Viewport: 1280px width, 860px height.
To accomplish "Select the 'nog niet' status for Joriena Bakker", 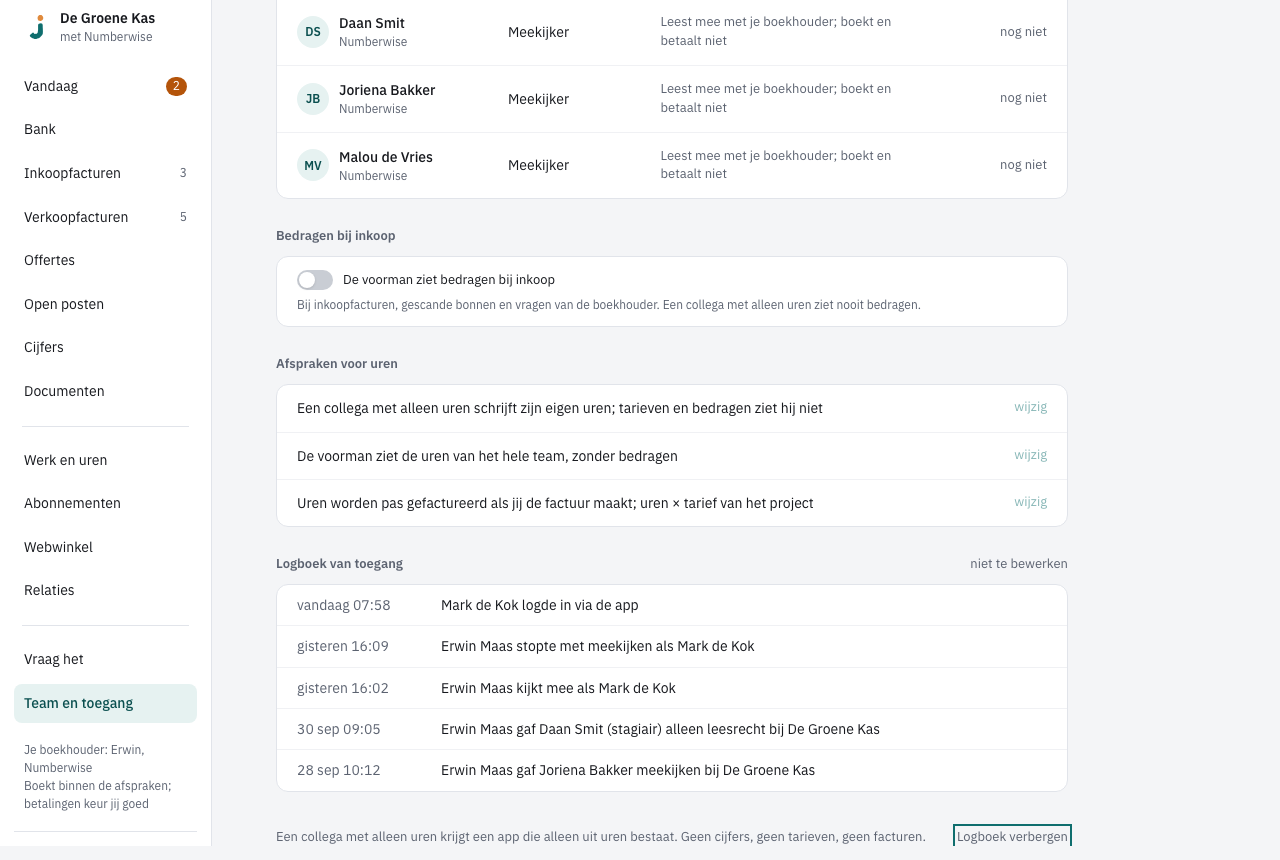I will click(1023, 98).
